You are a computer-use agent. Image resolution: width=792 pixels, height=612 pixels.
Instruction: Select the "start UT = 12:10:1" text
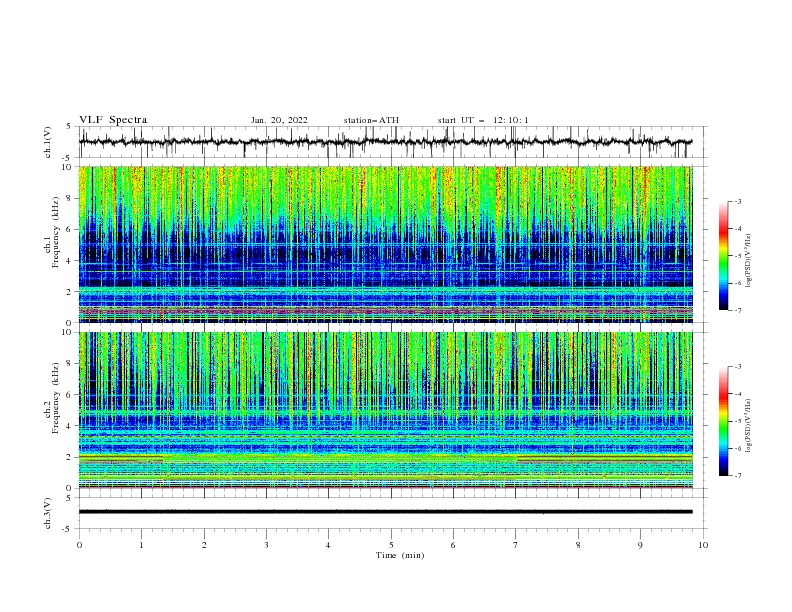point(483,120)
